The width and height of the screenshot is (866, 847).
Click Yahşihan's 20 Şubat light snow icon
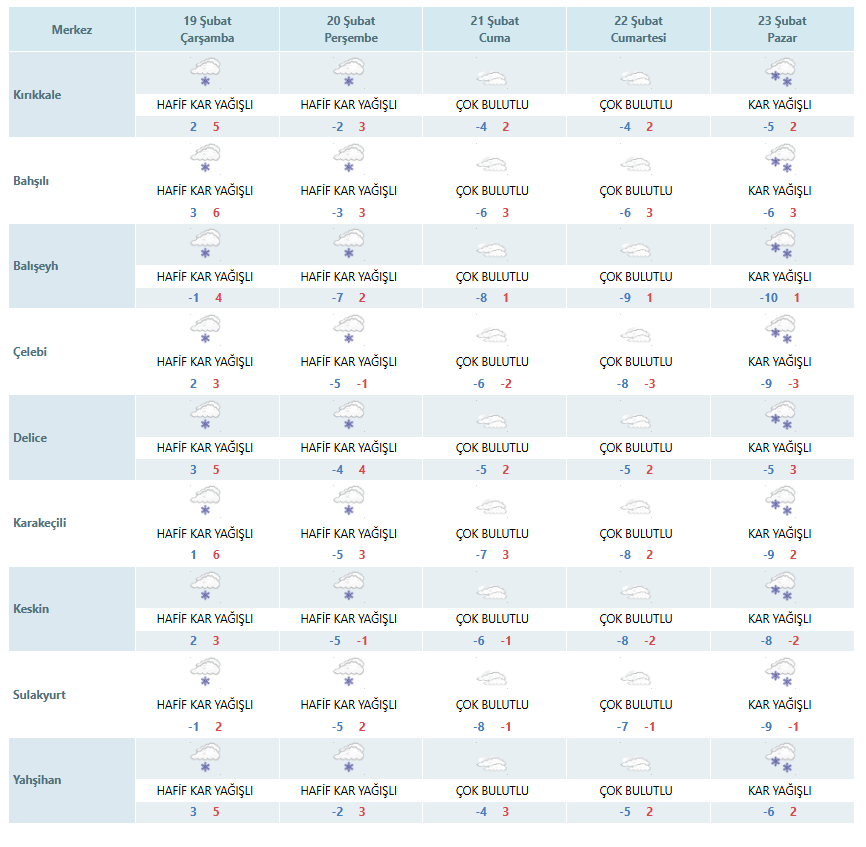[349, 760]
